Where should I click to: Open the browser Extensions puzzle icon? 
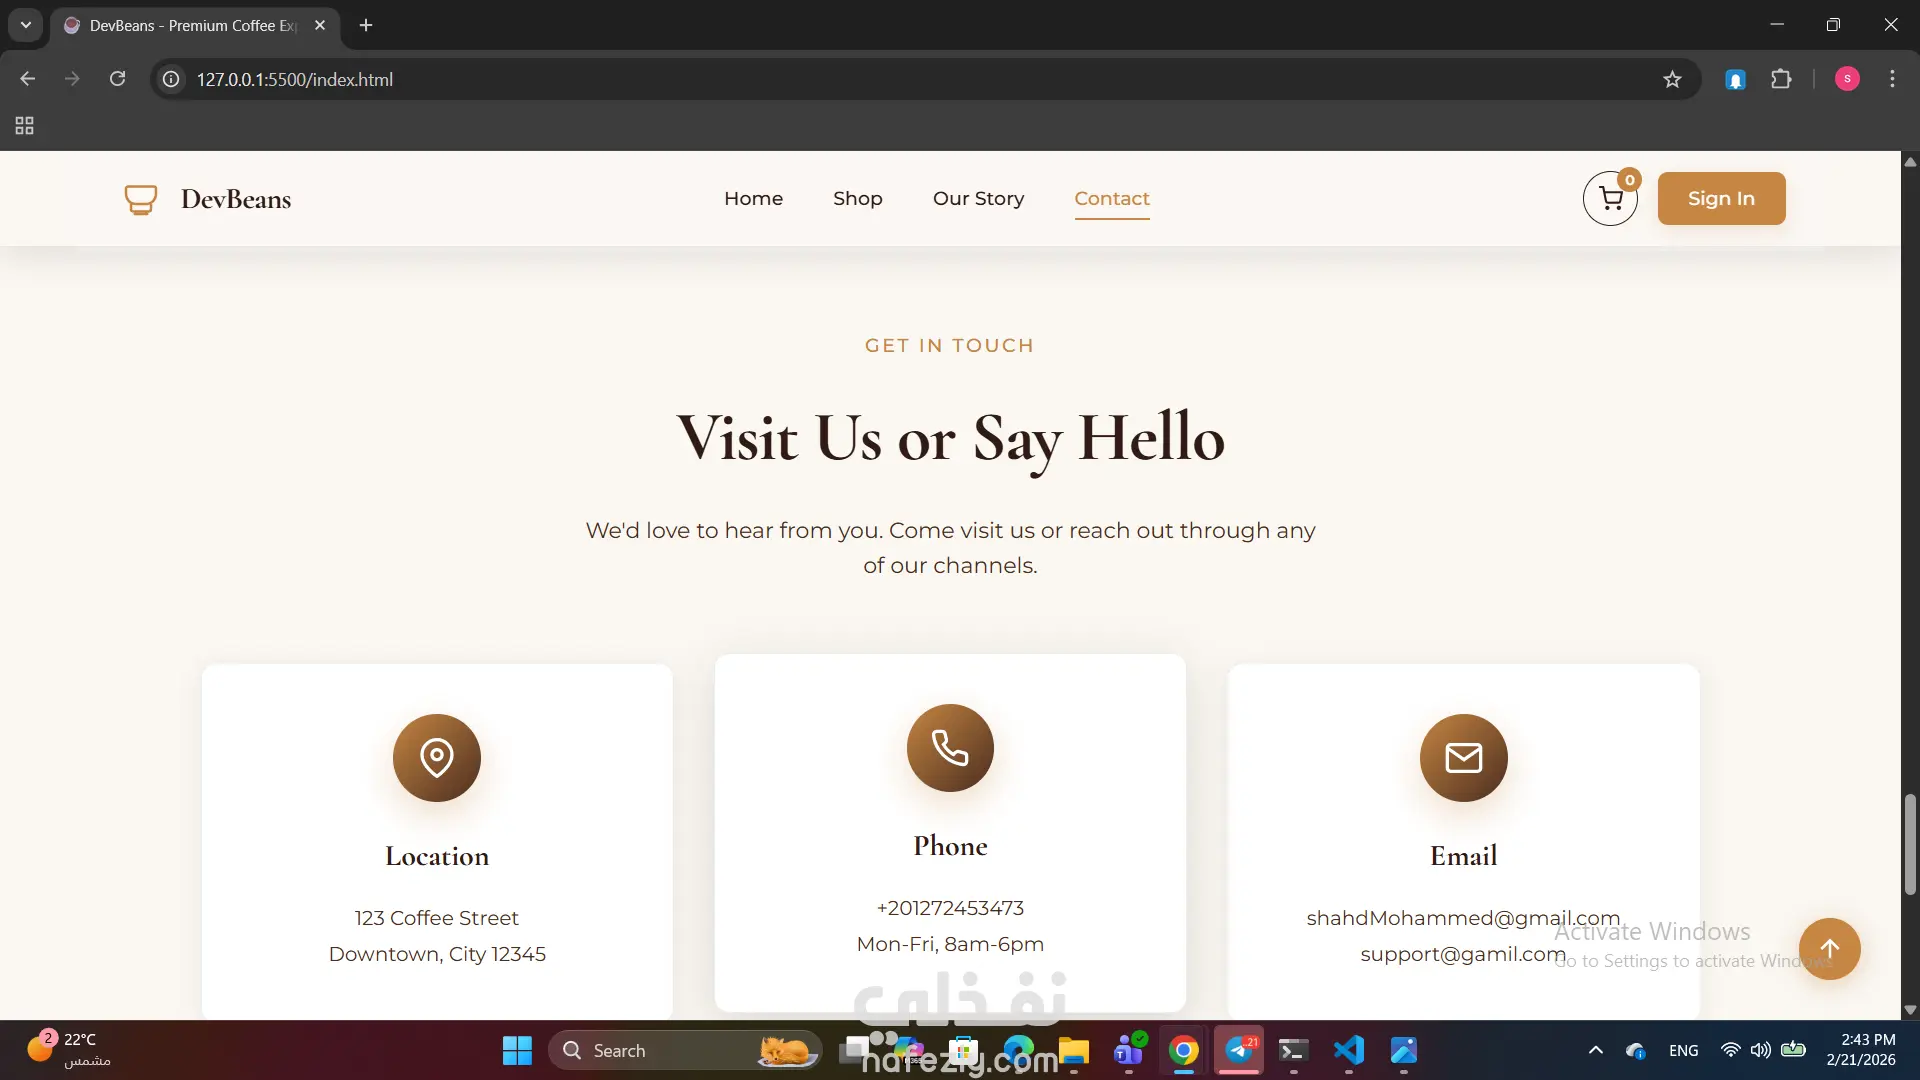tap(1781, 79)
